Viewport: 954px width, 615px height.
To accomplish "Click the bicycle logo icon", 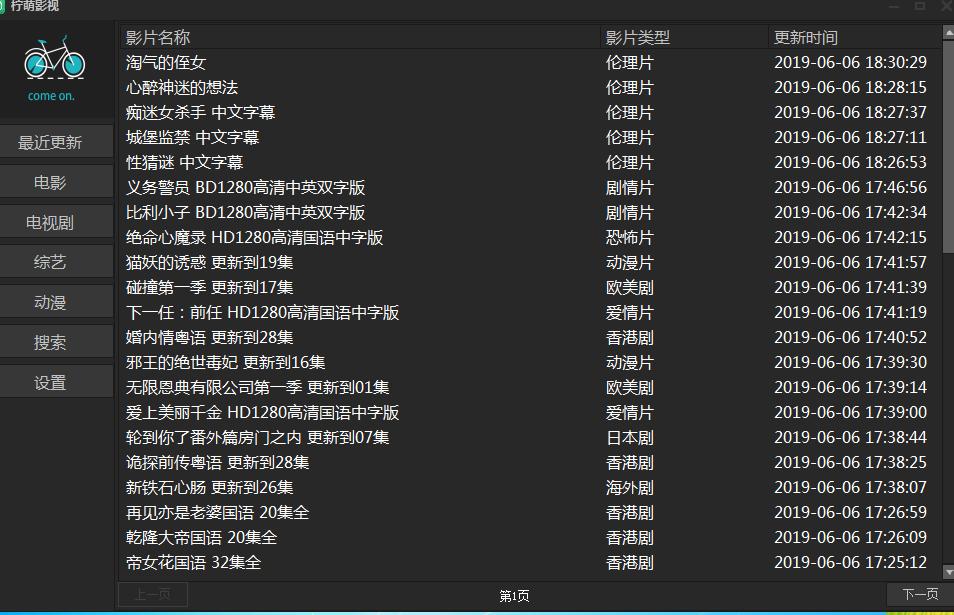I will click(x=54, y=57).
